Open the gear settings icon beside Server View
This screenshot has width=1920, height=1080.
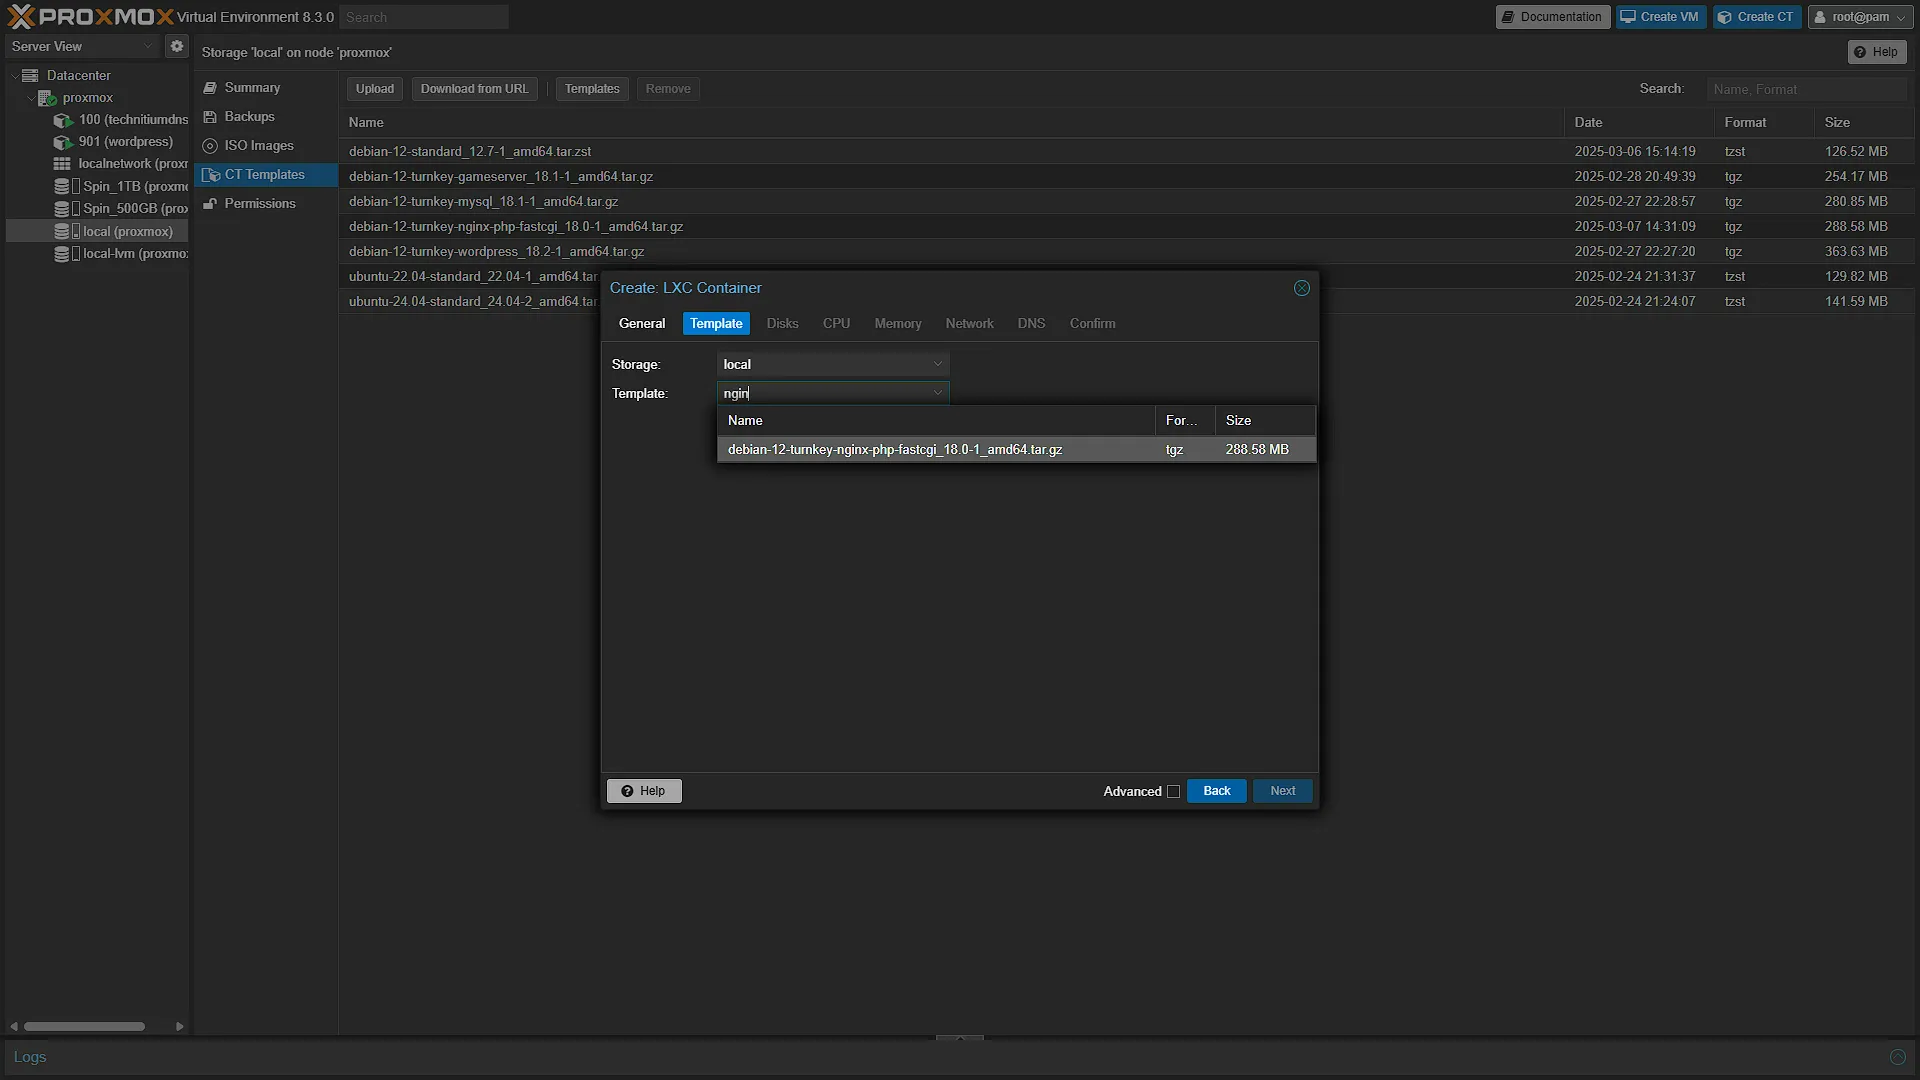coord(177,46)
